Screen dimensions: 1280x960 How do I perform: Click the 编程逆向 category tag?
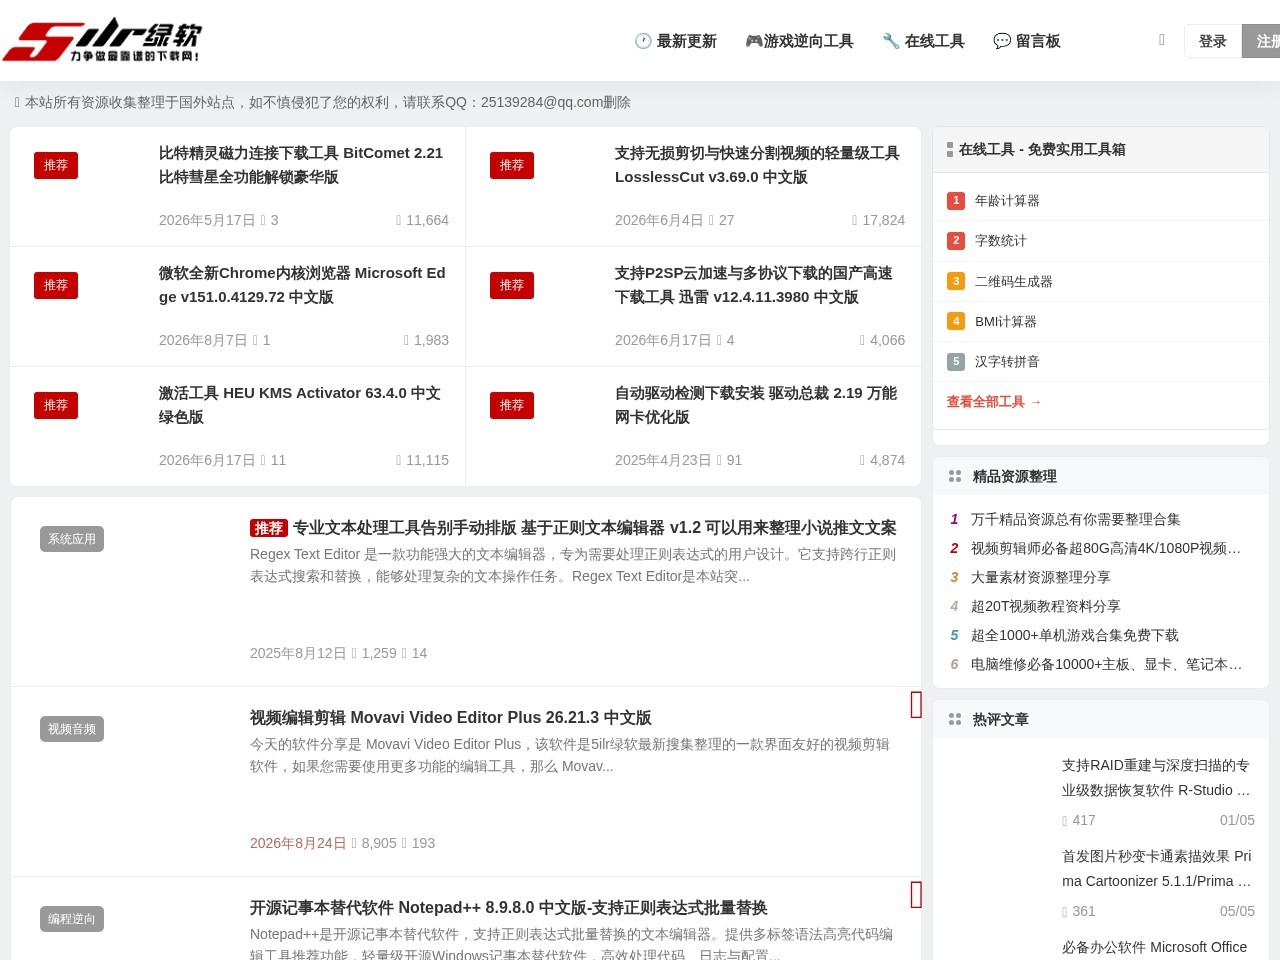(x=72, y=919)
